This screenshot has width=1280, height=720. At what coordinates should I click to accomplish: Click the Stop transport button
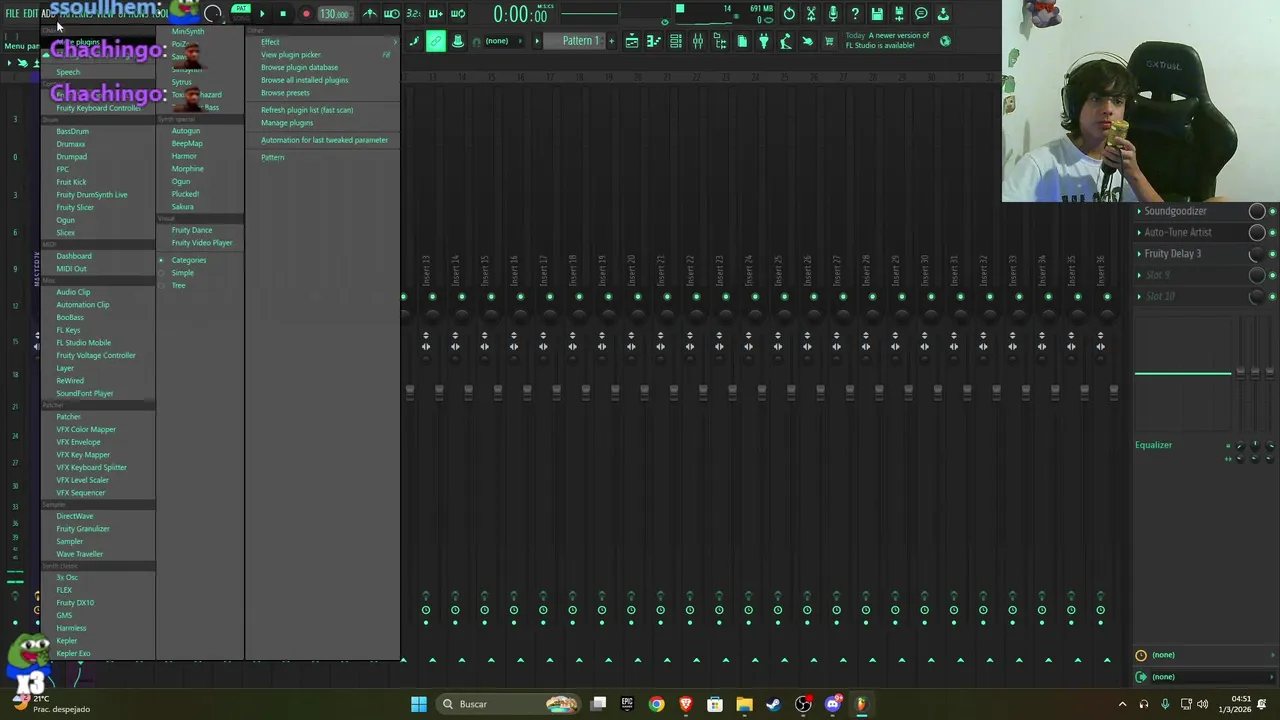click(283, 14)
